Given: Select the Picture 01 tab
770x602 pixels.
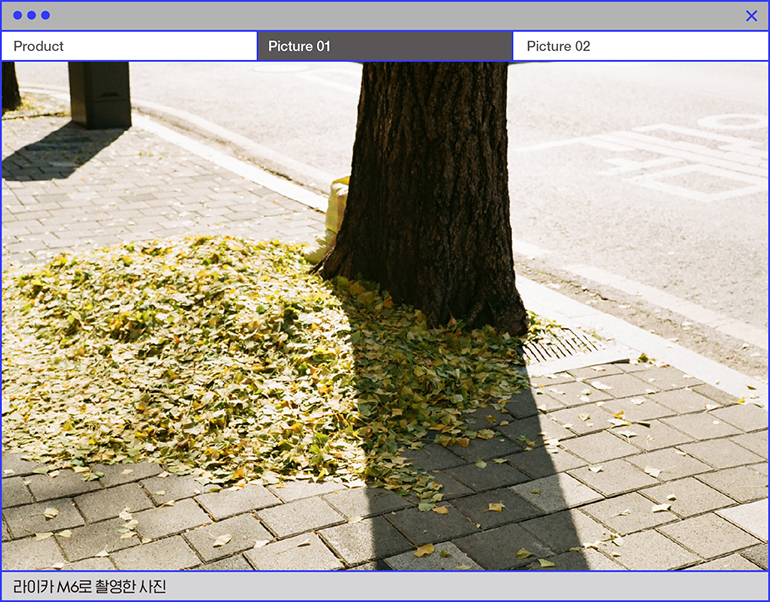Looking at the screenshot, I should pos(385,46).
